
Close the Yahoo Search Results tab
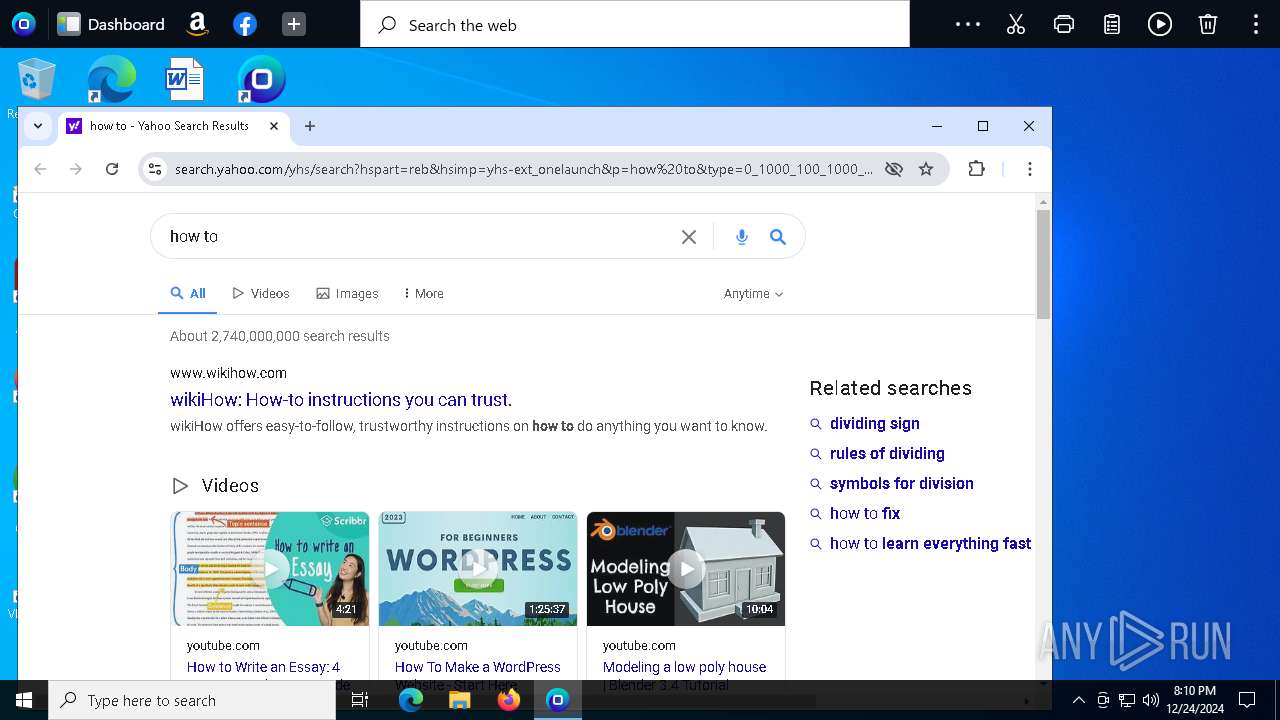(x=274, y=126)
